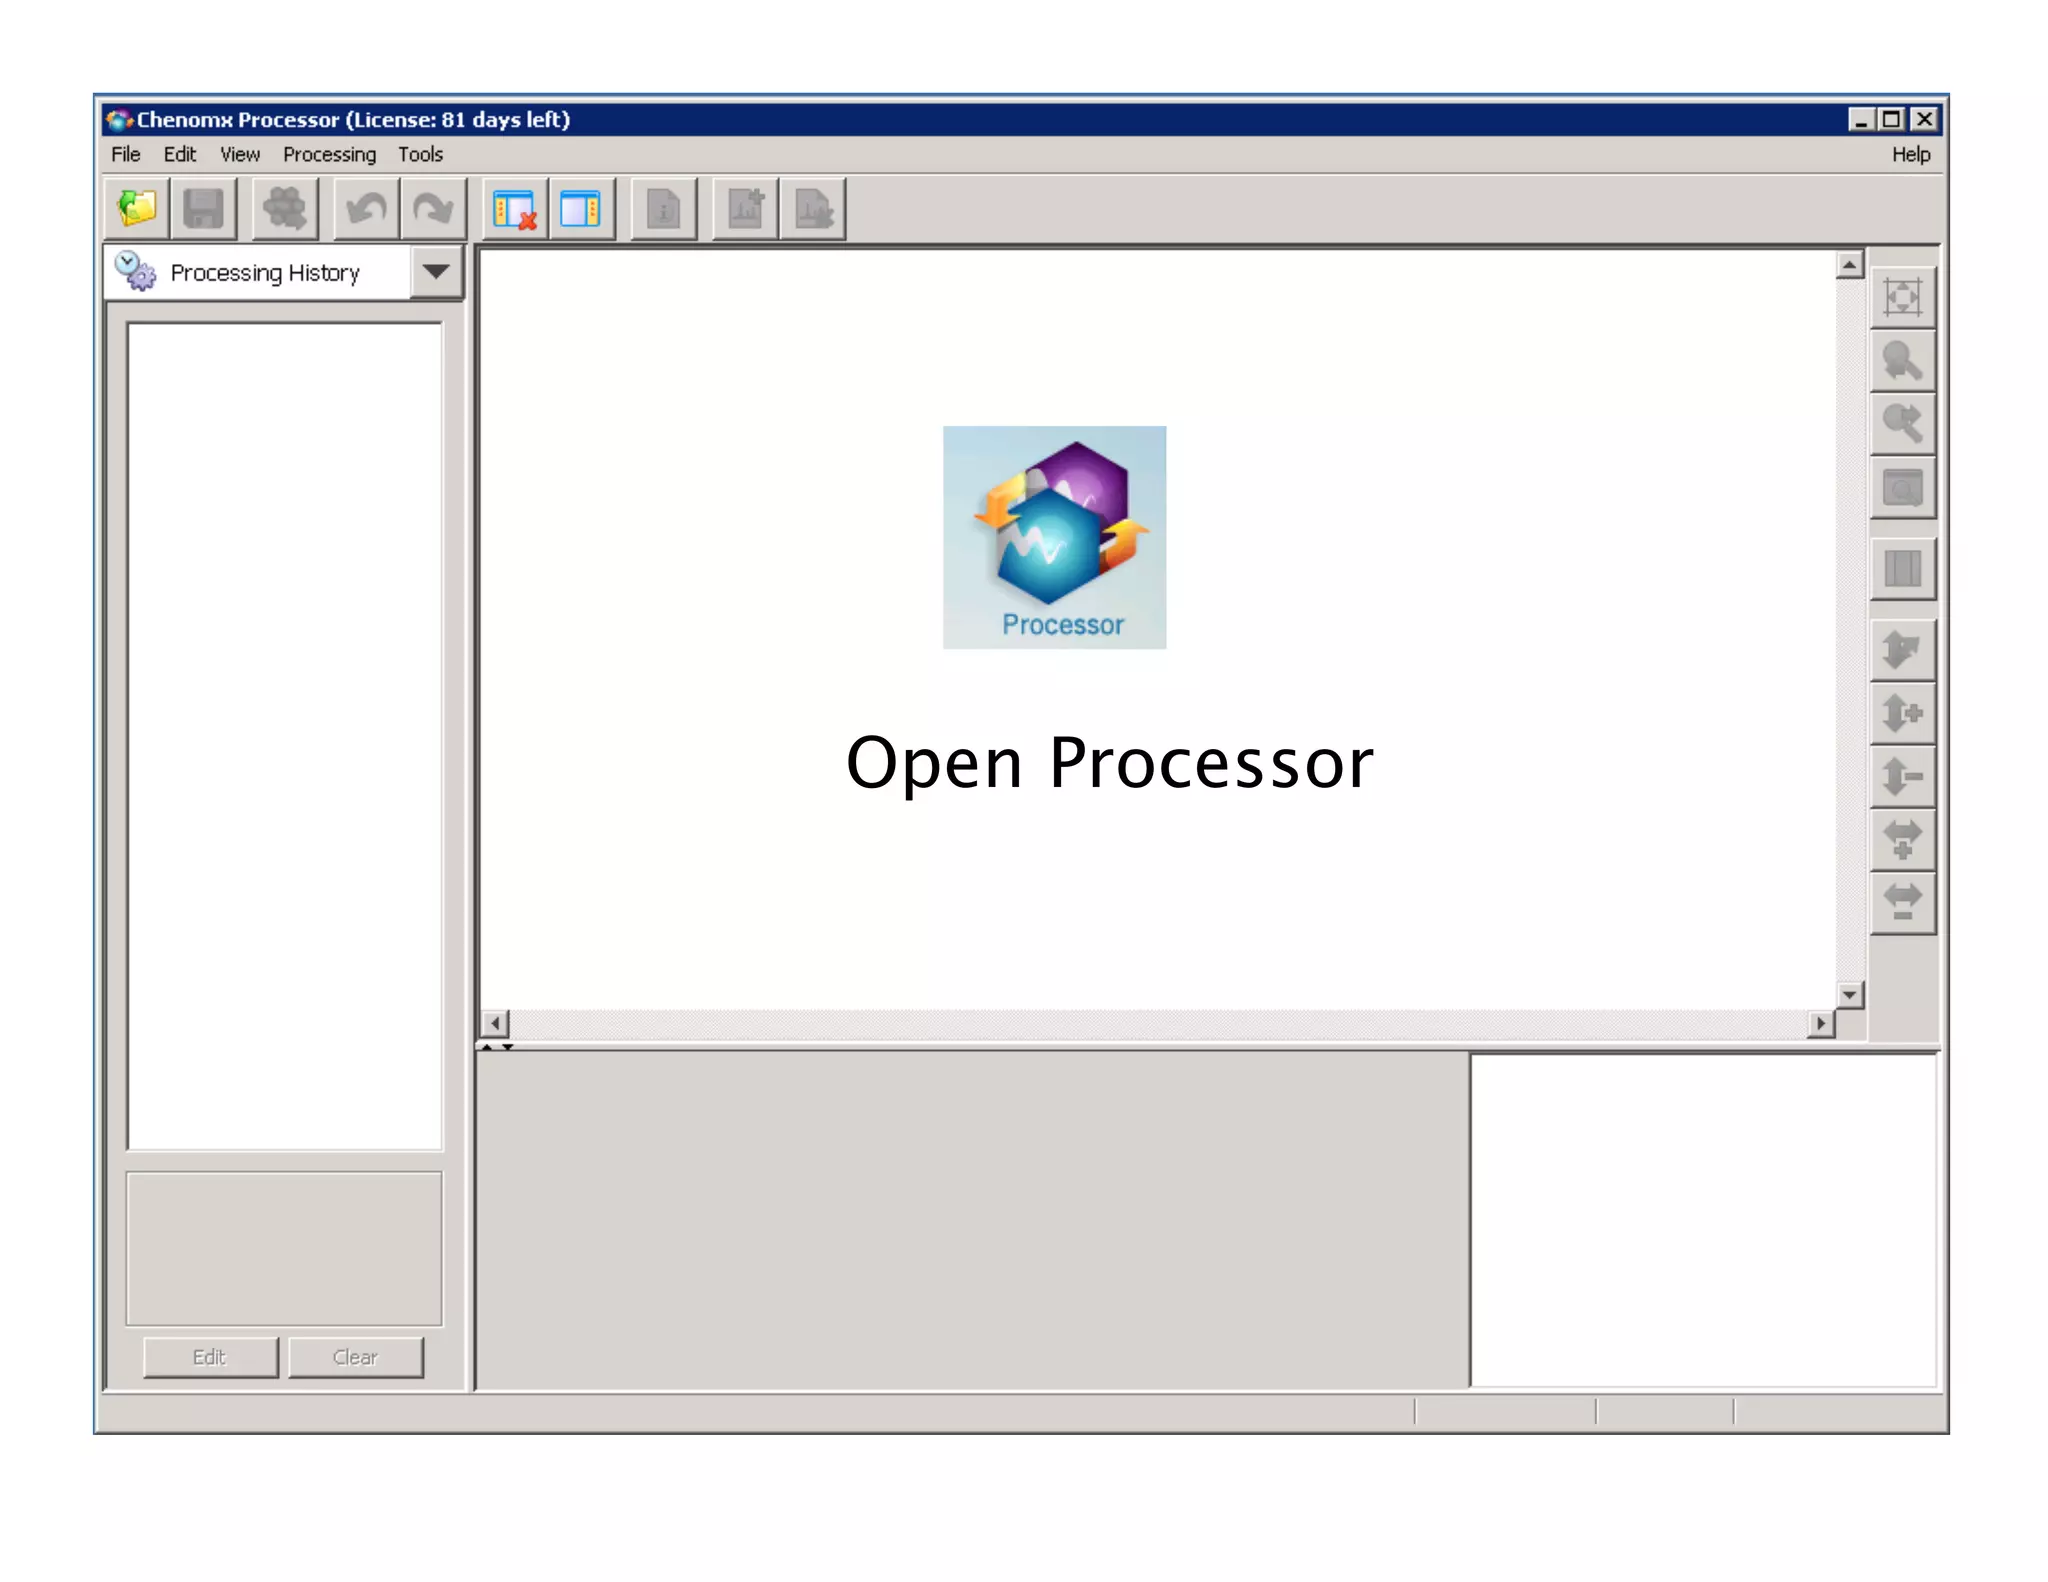Image resolution: width=2048 pixels, height=1582 pixels.
Task: Click the horizontal scrollbar left arrow
Action: click(495, 1023)
